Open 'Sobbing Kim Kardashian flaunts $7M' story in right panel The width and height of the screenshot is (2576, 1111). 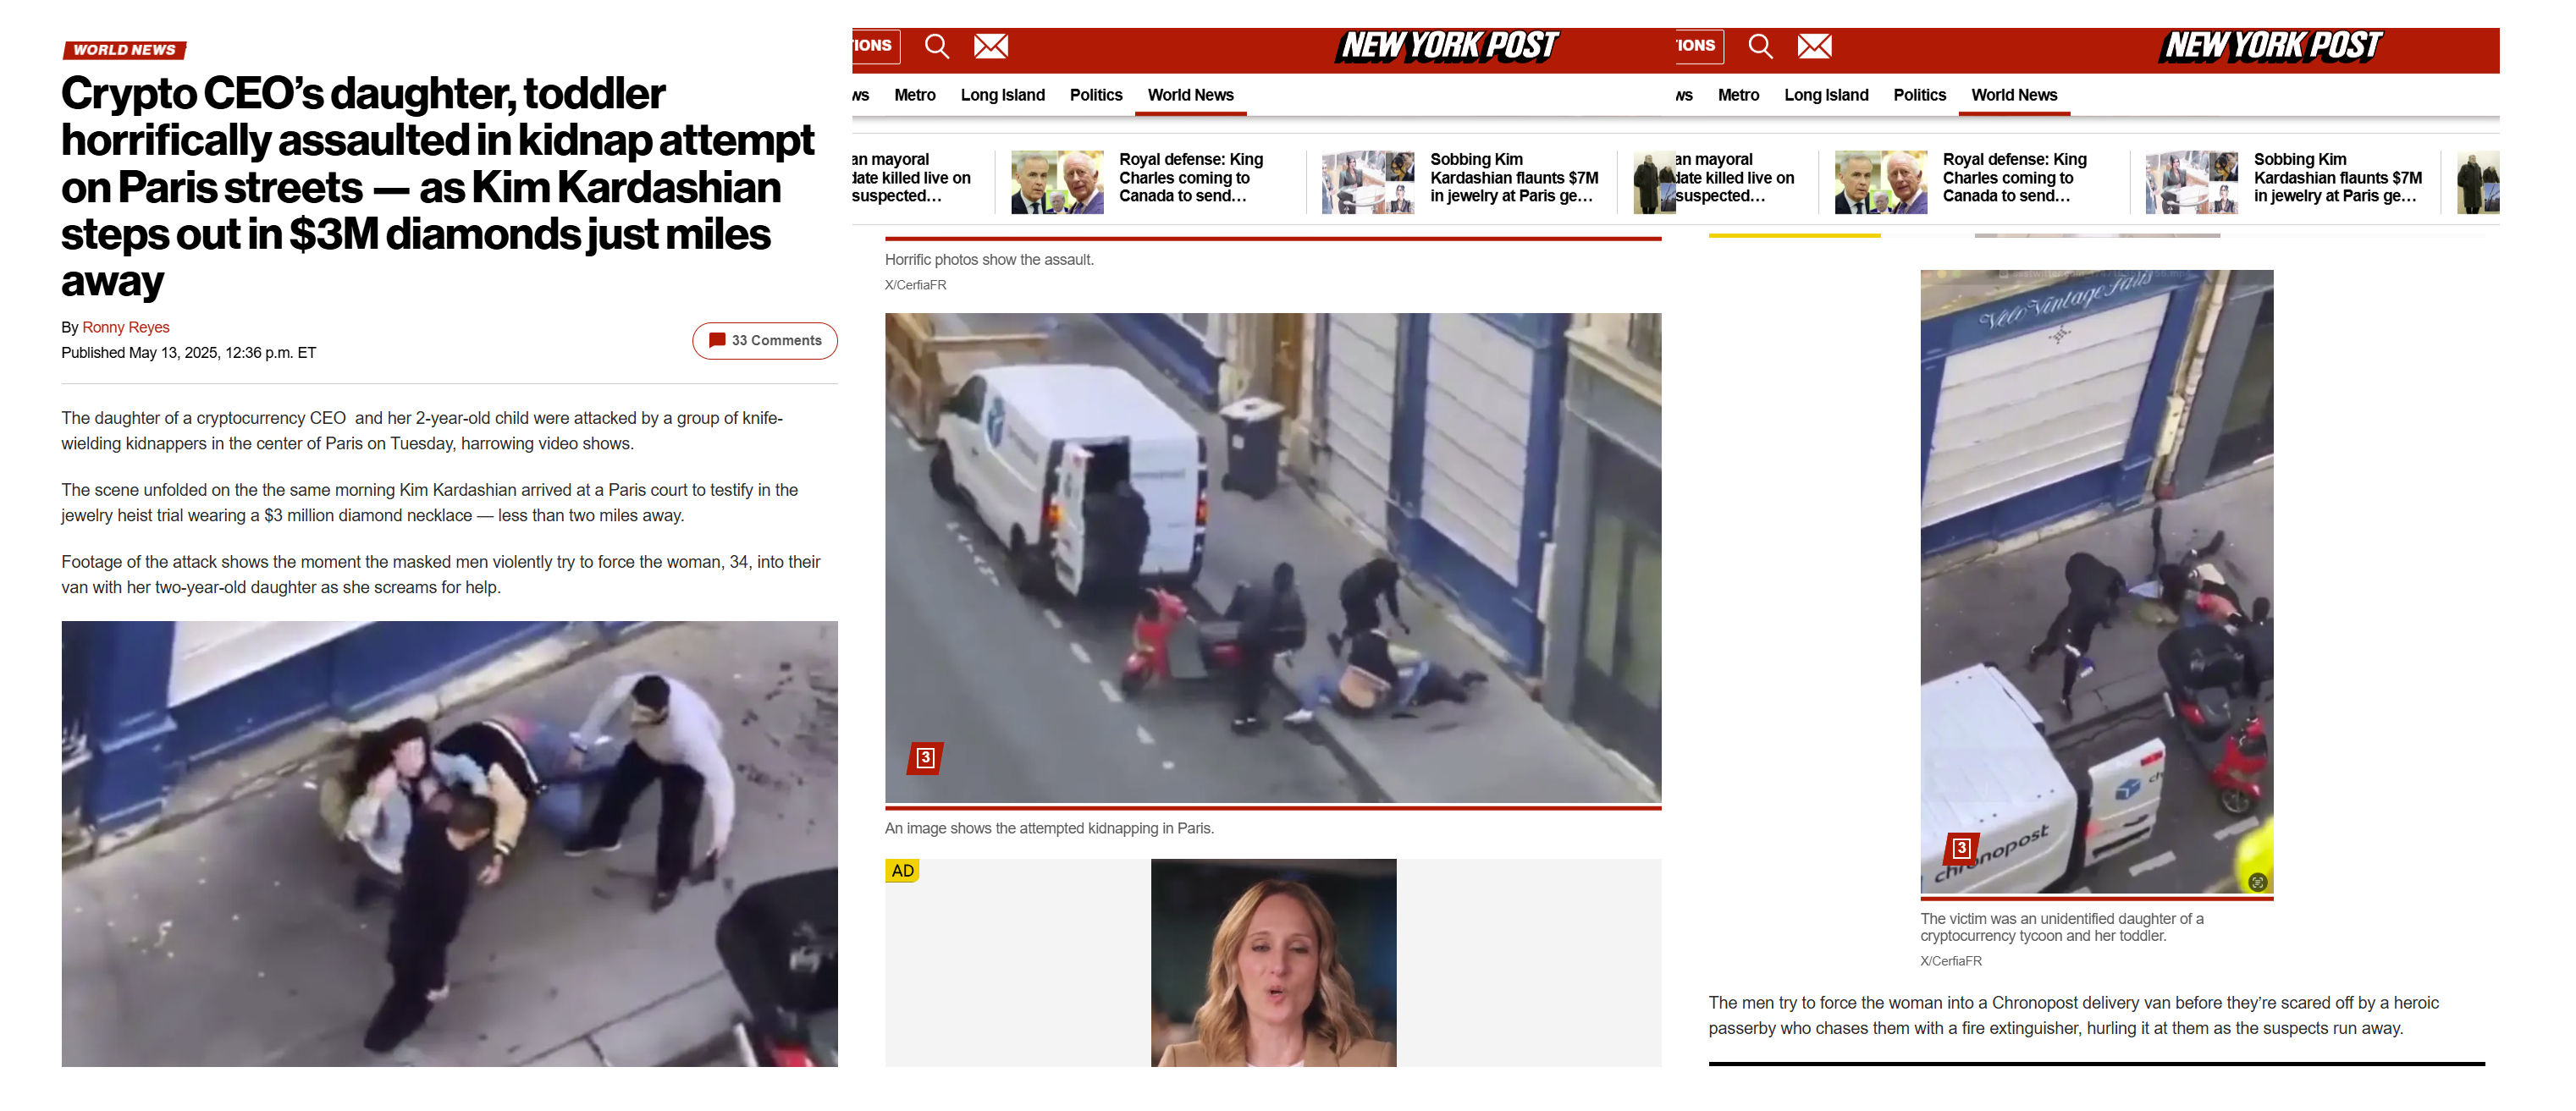click(x=2338, y=178)
